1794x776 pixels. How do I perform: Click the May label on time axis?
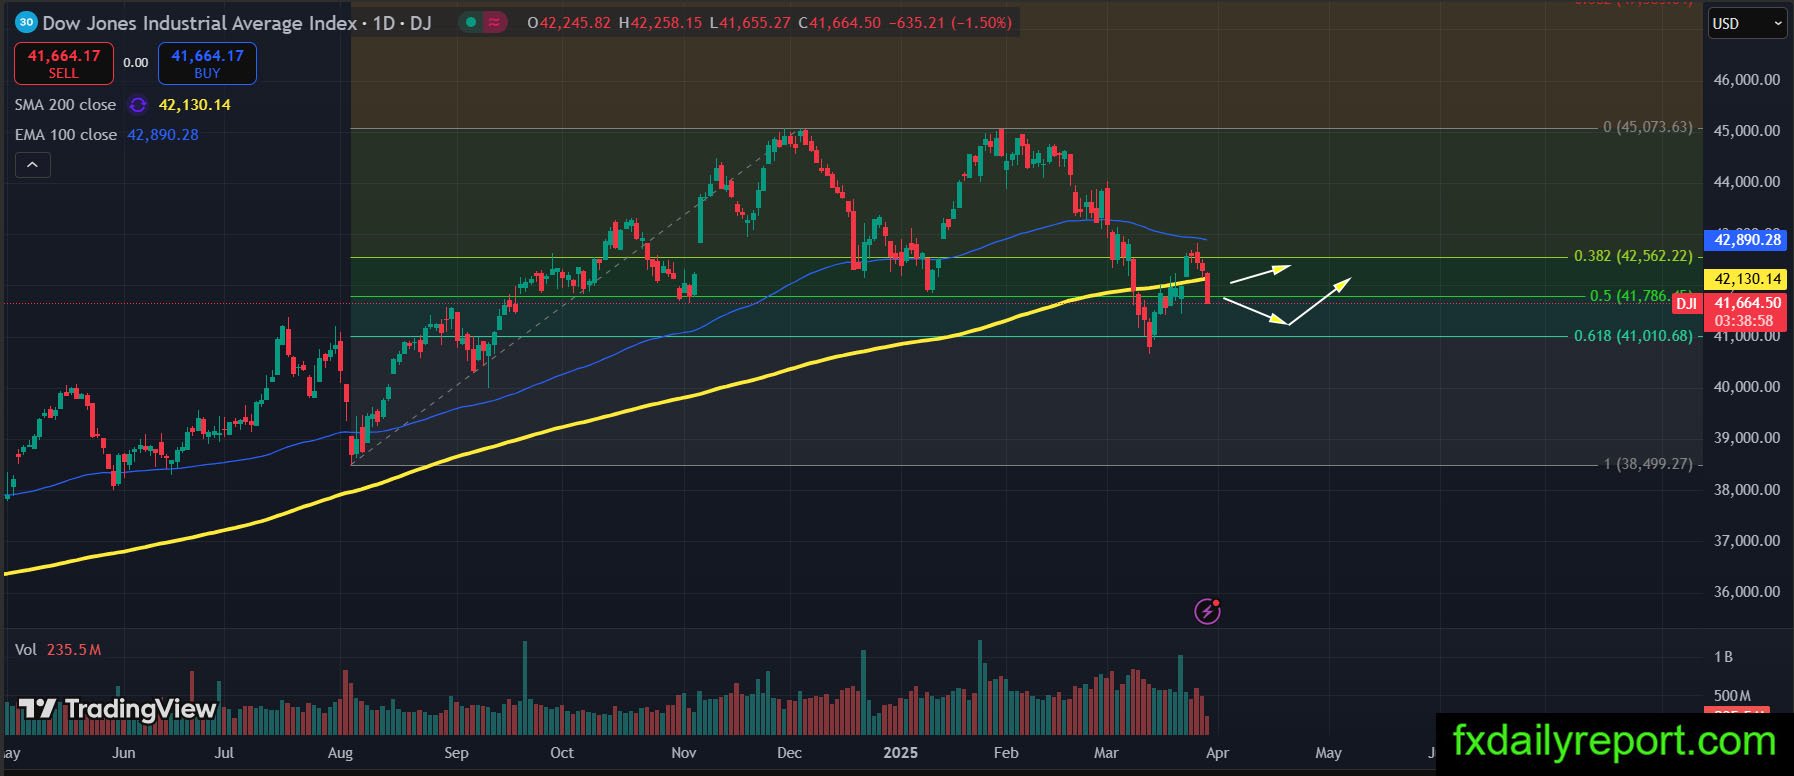point(1328,753)
